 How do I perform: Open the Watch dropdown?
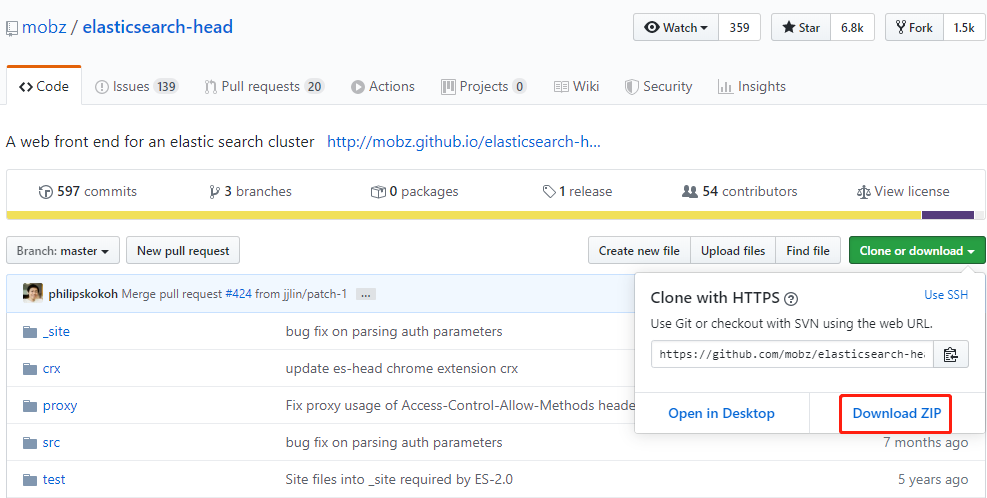(676, 28)
